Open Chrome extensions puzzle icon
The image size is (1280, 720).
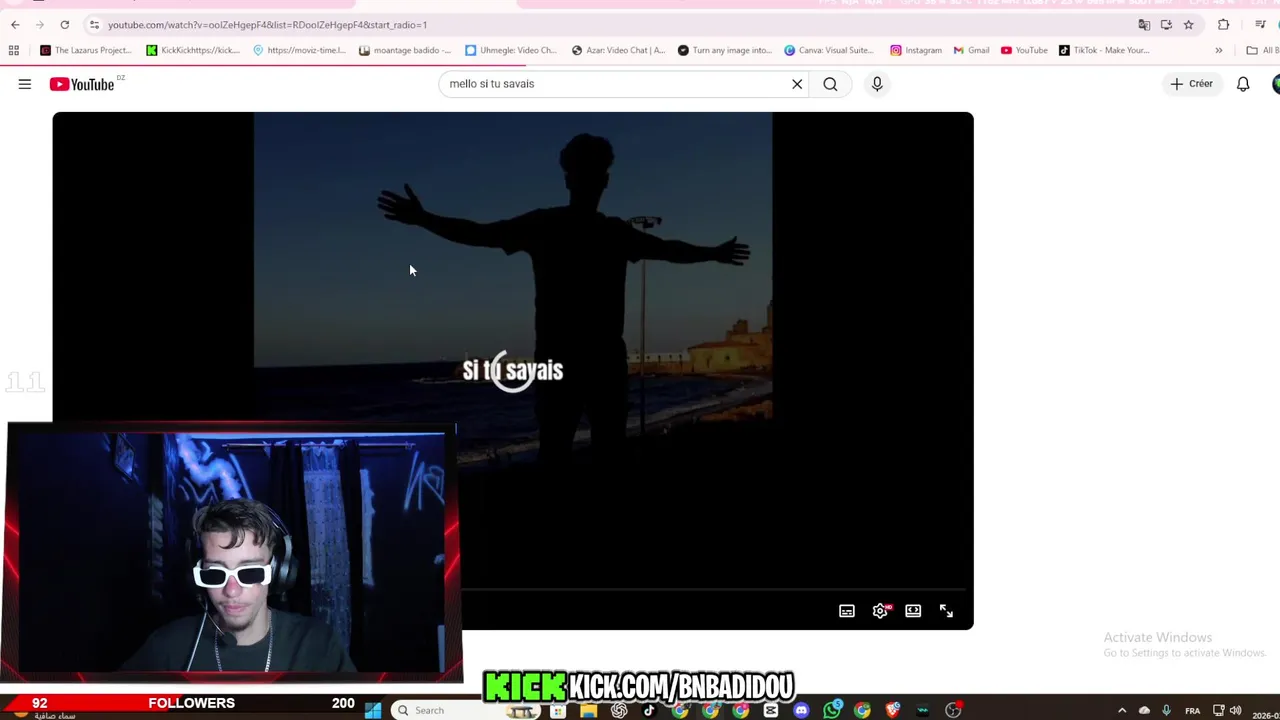[x=1223, y=24]
